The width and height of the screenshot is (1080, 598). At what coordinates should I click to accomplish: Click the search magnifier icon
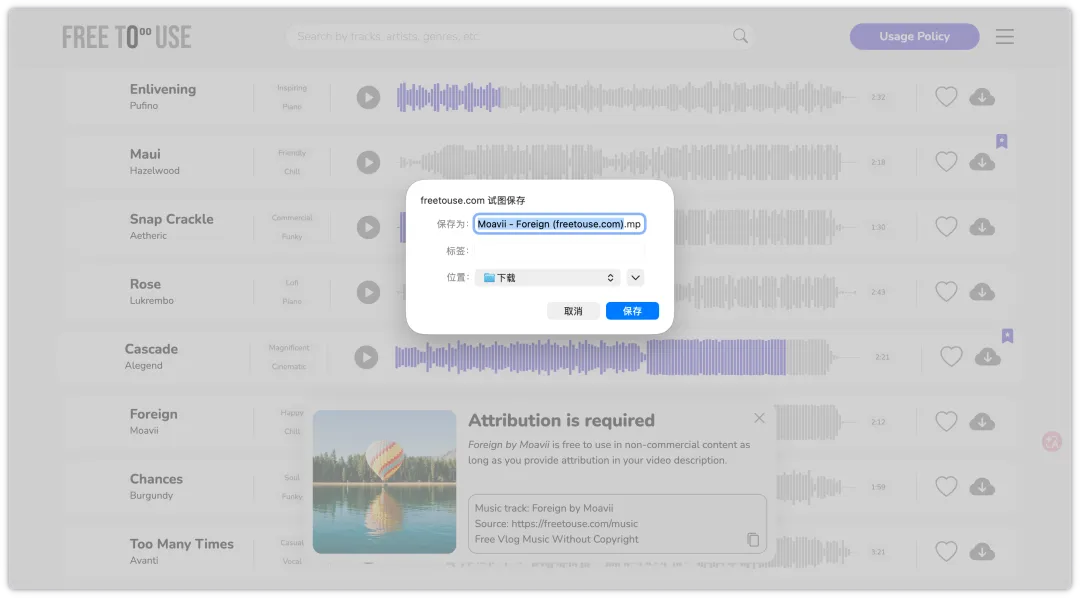[x=740, y=36]
